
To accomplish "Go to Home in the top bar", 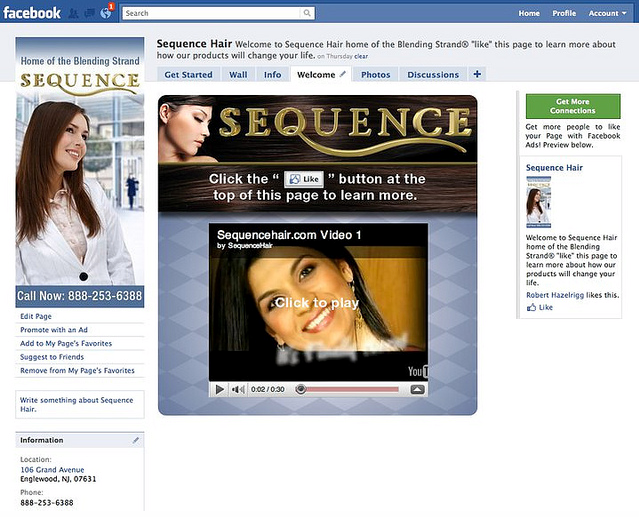I will 529,13.
